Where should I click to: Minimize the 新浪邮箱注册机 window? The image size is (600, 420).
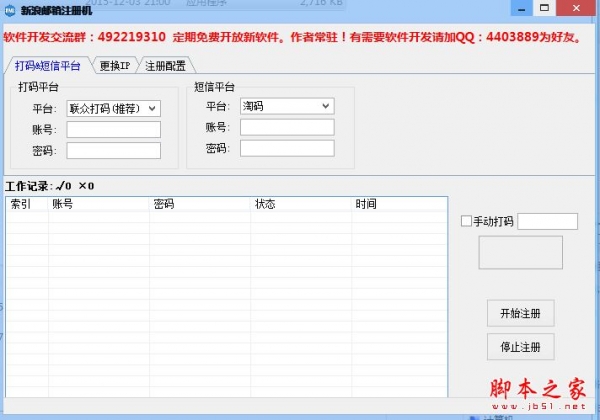521,8
